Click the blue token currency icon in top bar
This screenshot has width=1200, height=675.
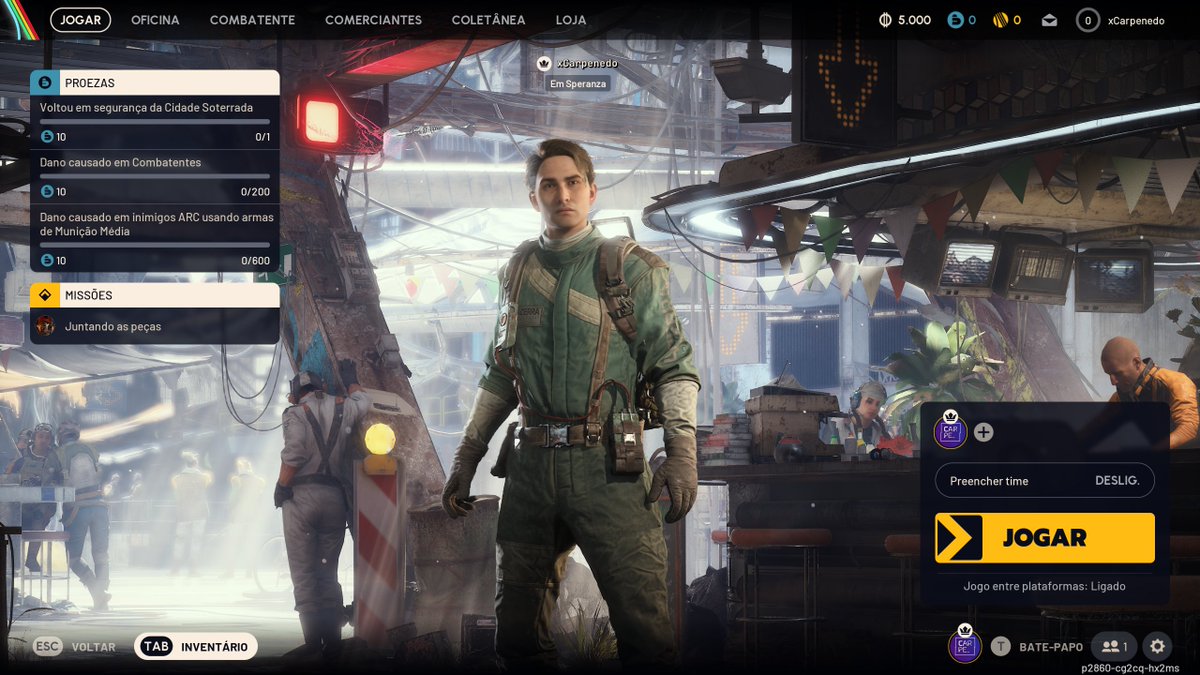click(x=955, y=20)
